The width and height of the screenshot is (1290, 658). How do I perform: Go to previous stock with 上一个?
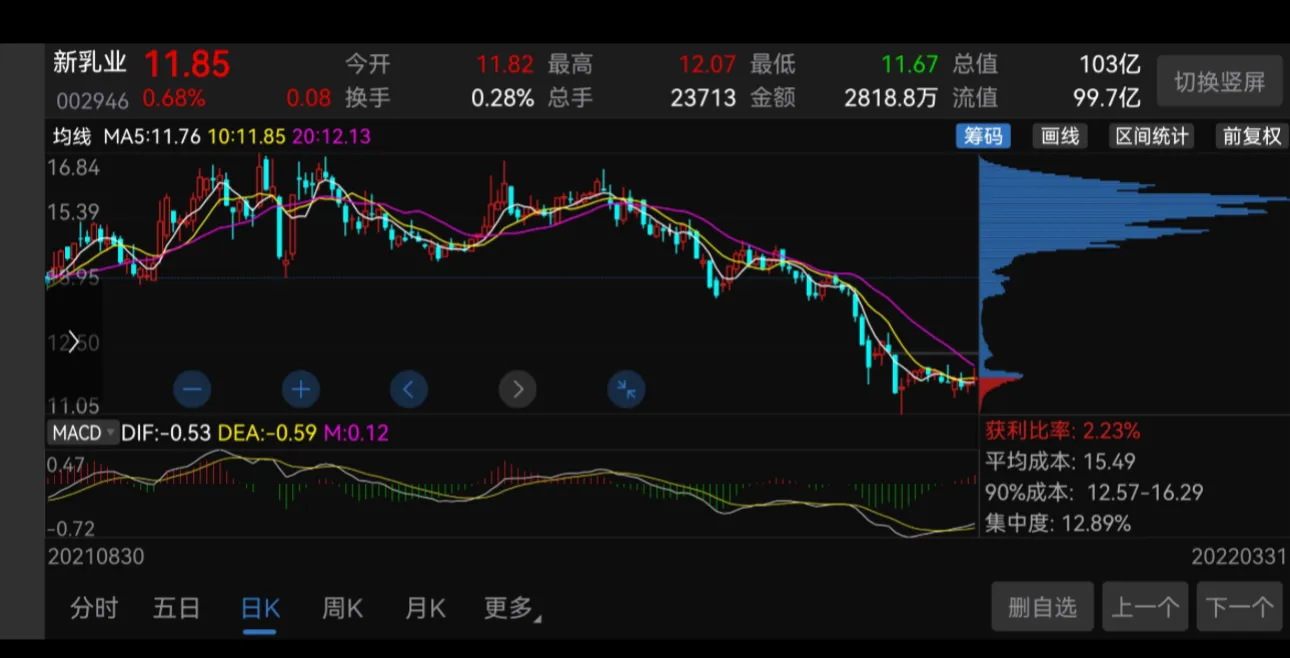pos(1145,606)
